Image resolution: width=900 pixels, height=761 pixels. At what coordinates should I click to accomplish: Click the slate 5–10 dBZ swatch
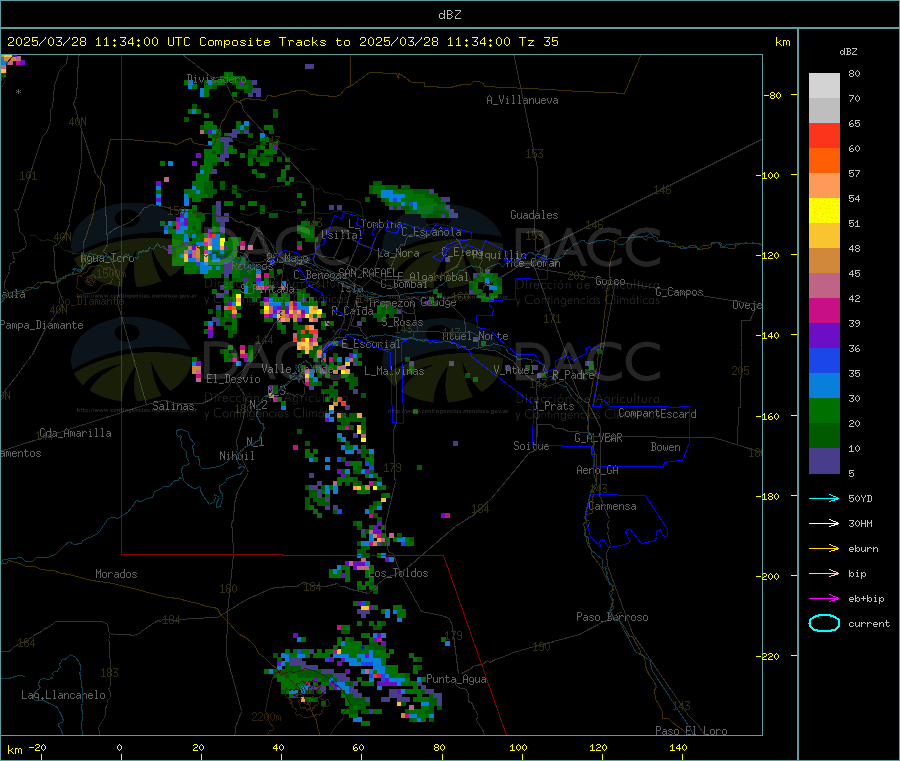pyautogui.click(x=824, y=461)
